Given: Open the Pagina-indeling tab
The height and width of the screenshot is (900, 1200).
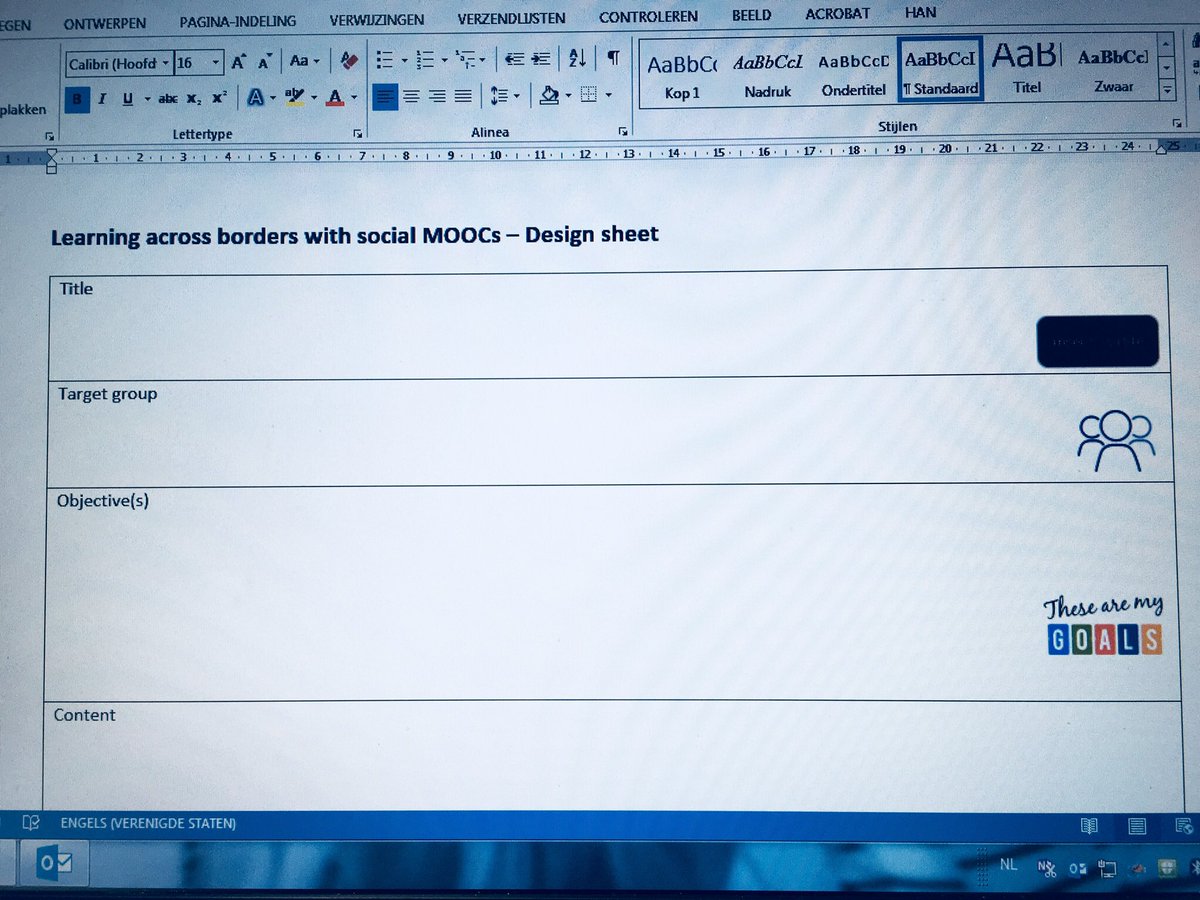Looking at the screenshot, I should coord(238,21).
